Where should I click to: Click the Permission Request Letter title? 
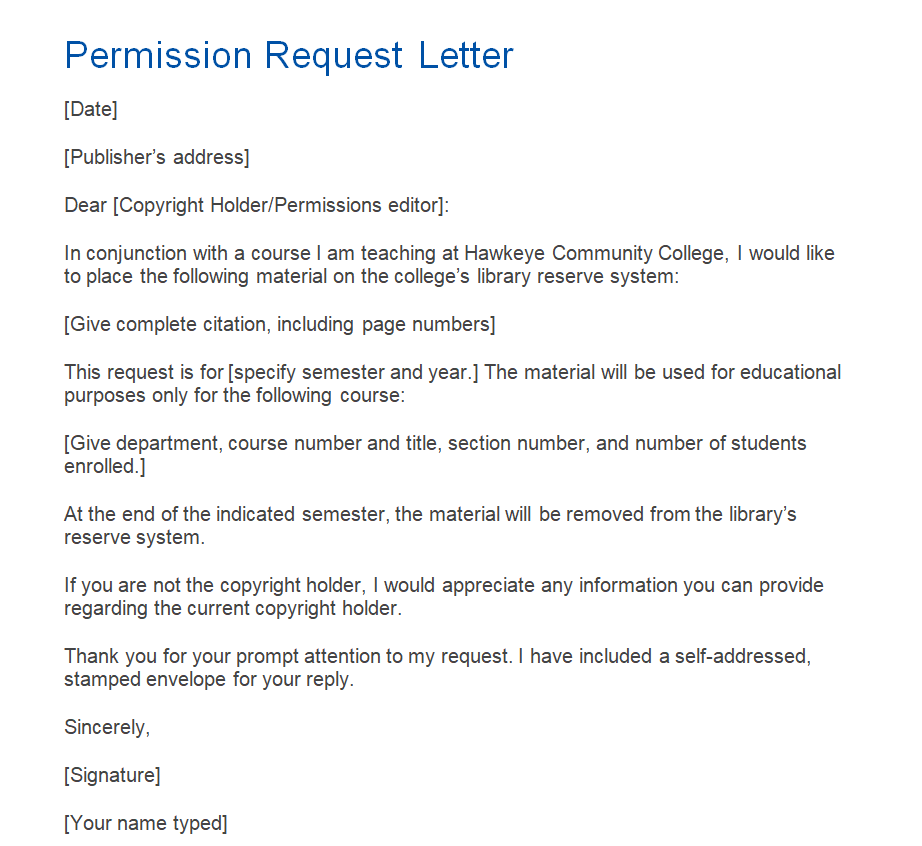click(x=289, y=55)
